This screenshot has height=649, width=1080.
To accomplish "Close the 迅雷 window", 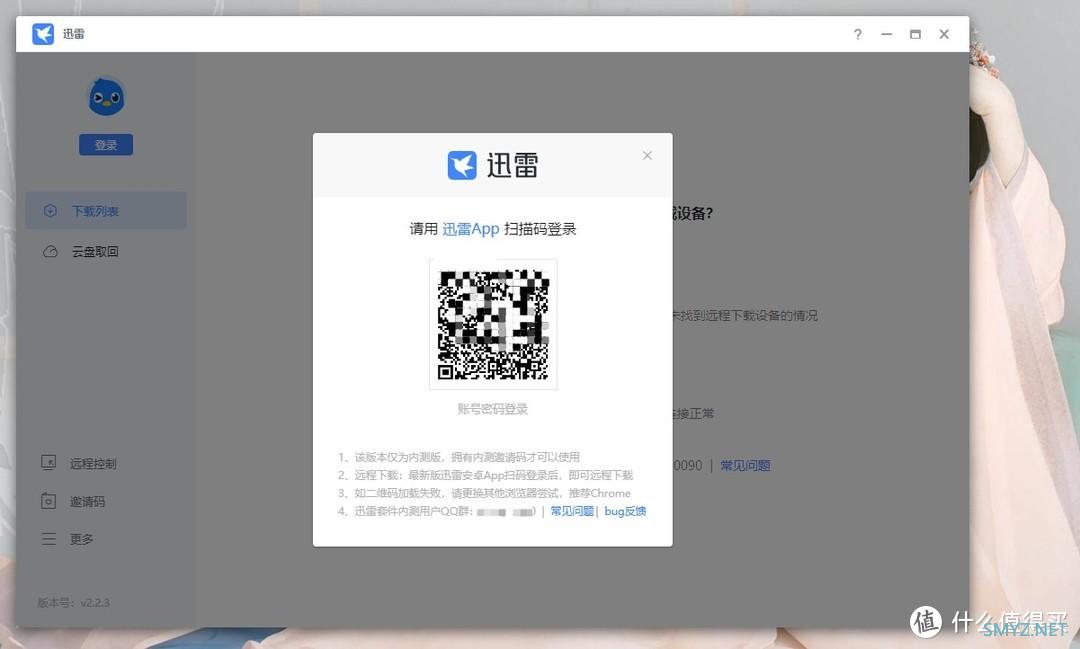I will (944, 34).
